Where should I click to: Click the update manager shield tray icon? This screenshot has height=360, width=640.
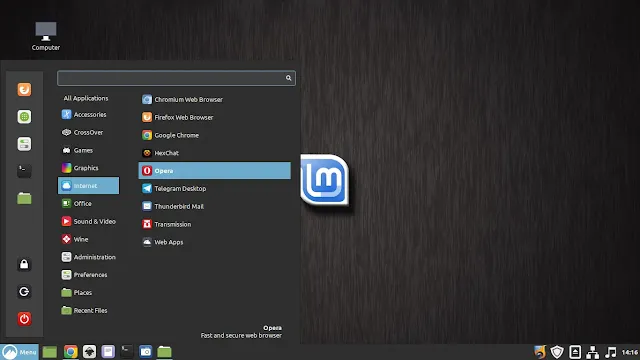click(x=557, y=352)
